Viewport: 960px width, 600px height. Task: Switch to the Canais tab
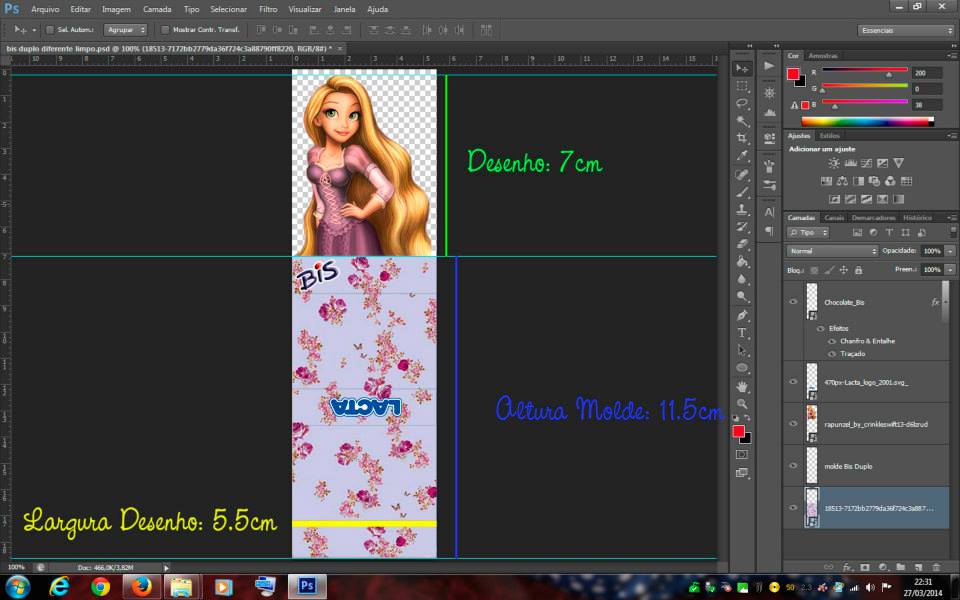click(834, 218)
